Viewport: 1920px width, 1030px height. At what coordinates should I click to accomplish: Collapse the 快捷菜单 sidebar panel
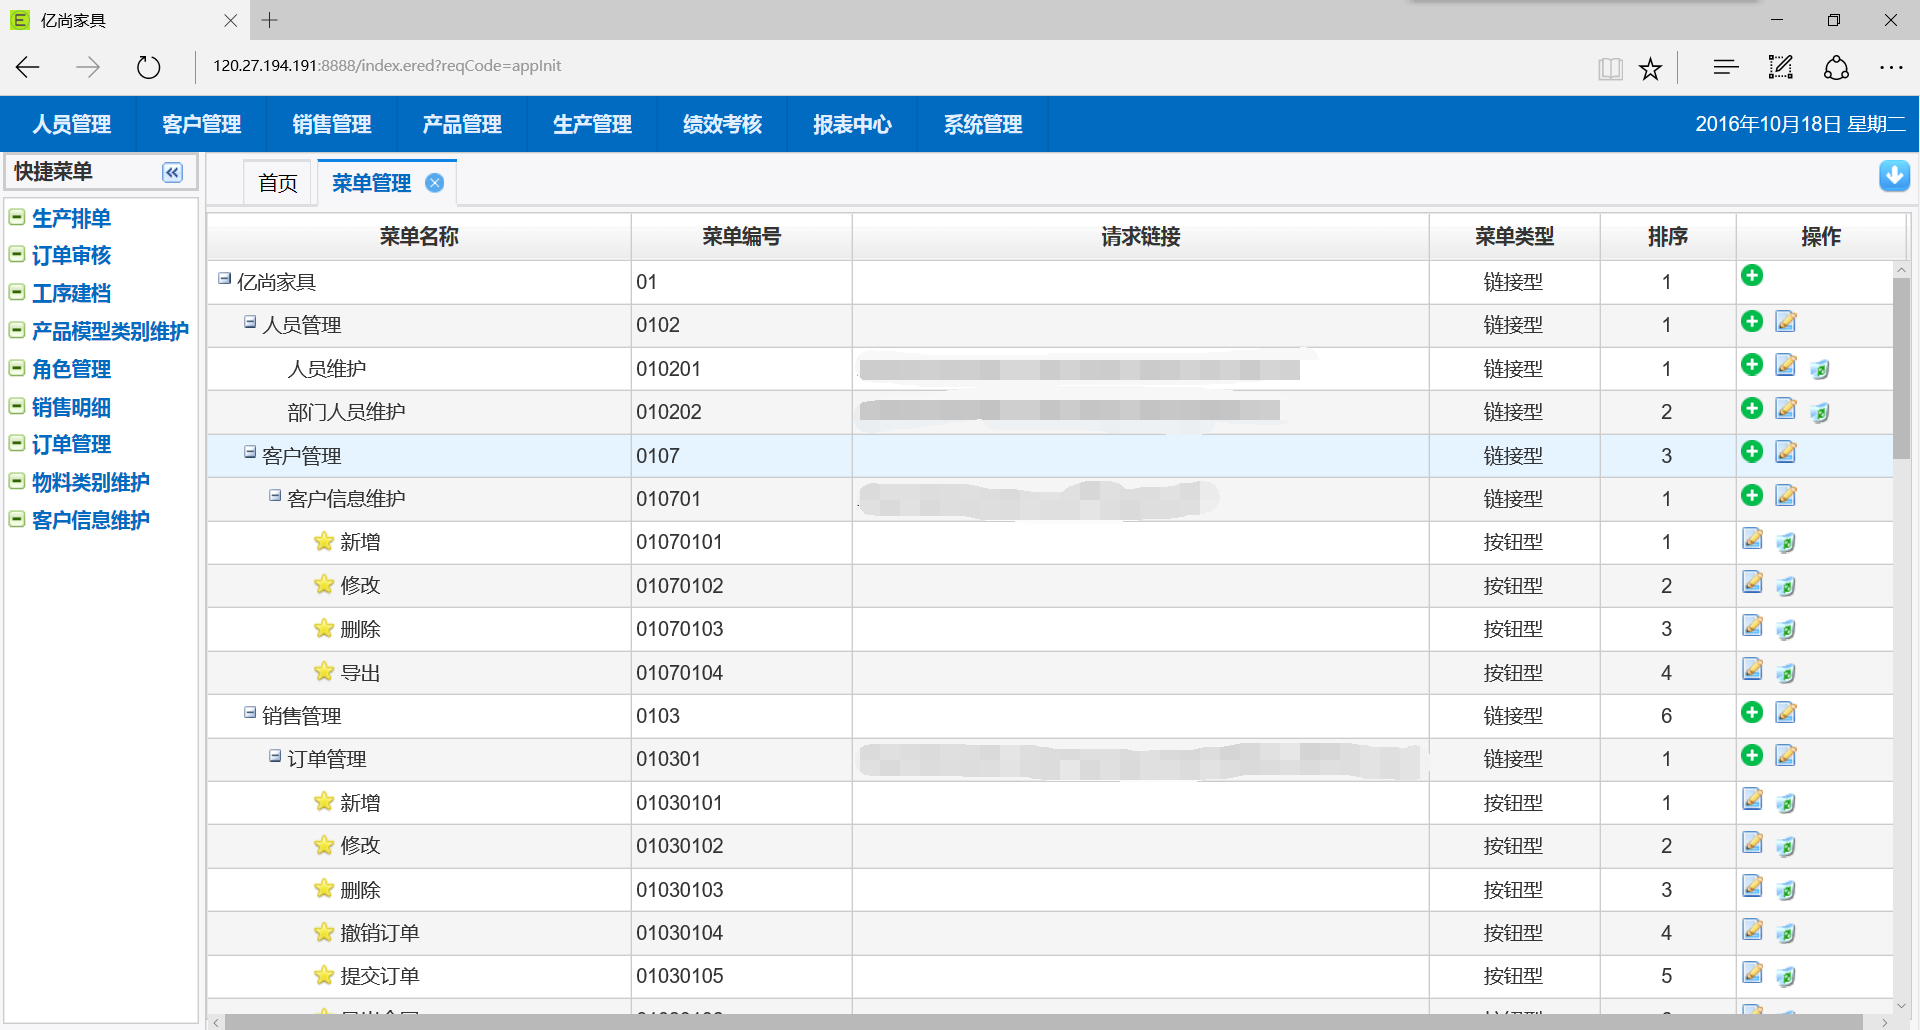(x=172, y=173)
